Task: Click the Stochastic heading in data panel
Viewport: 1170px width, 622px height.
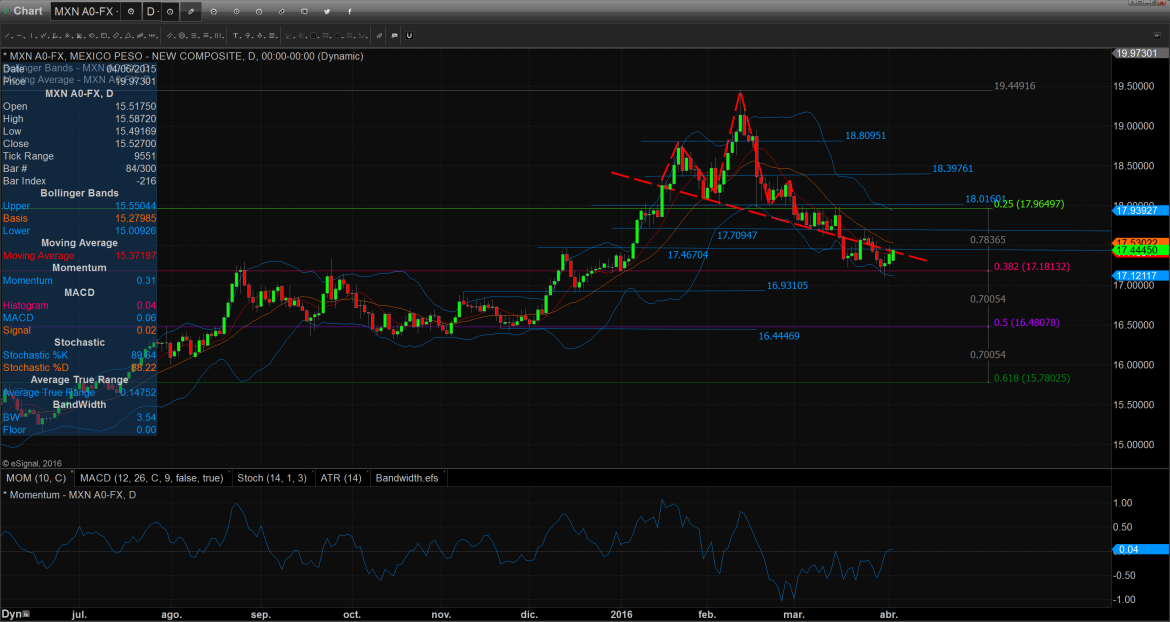Action: click(x=79, y=342)
